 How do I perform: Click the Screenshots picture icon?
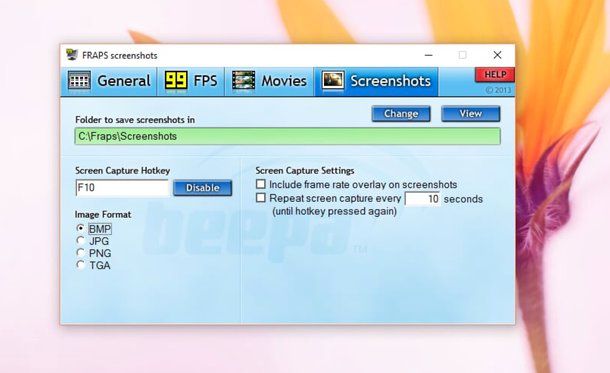[x=333, y=81]
